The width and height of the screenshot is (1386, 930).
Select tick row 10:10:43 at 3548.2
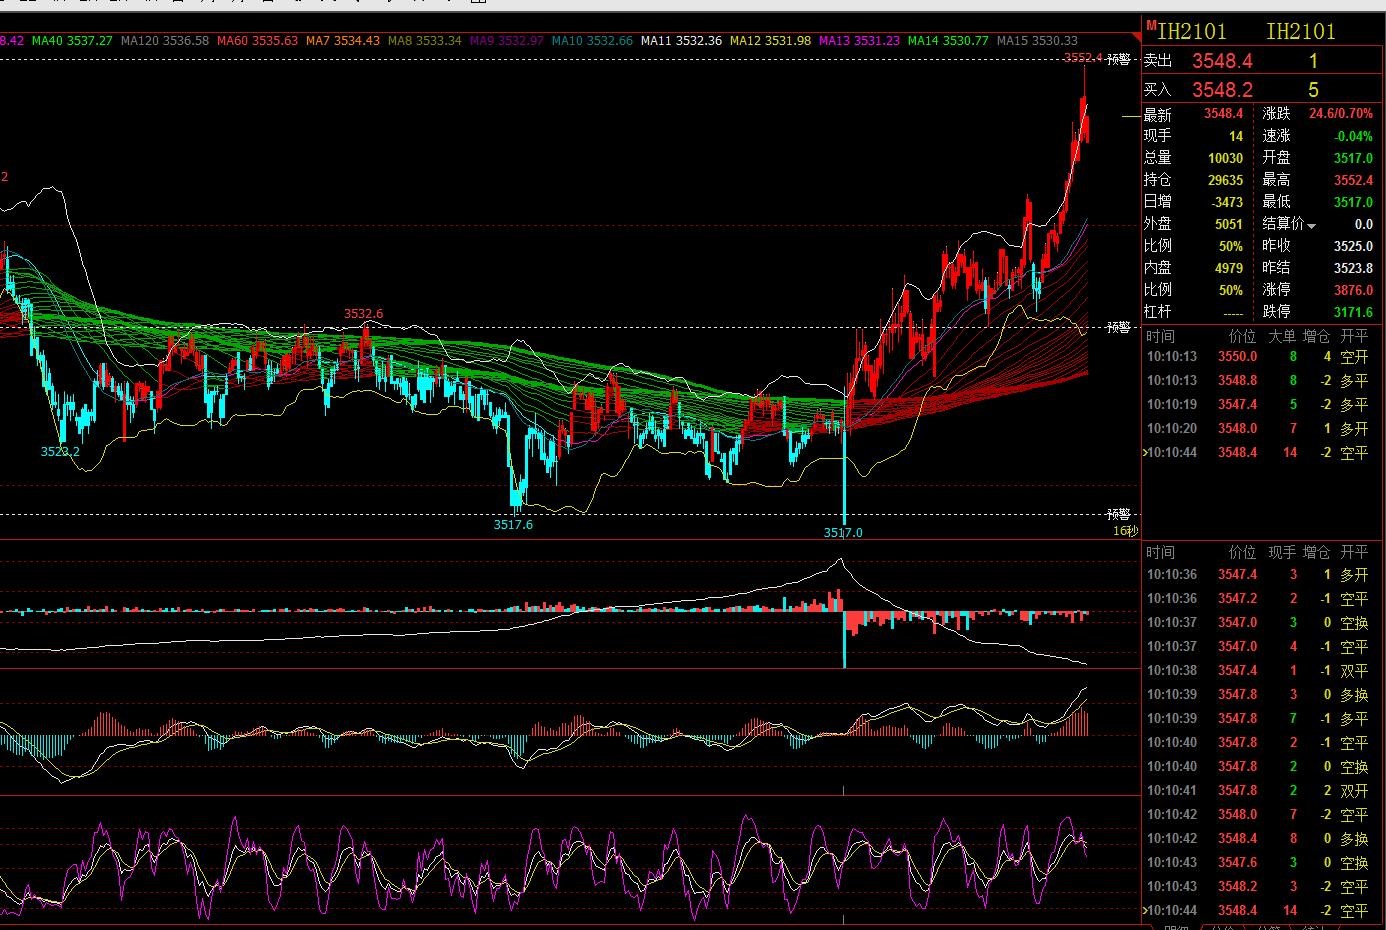point(1262,887)
